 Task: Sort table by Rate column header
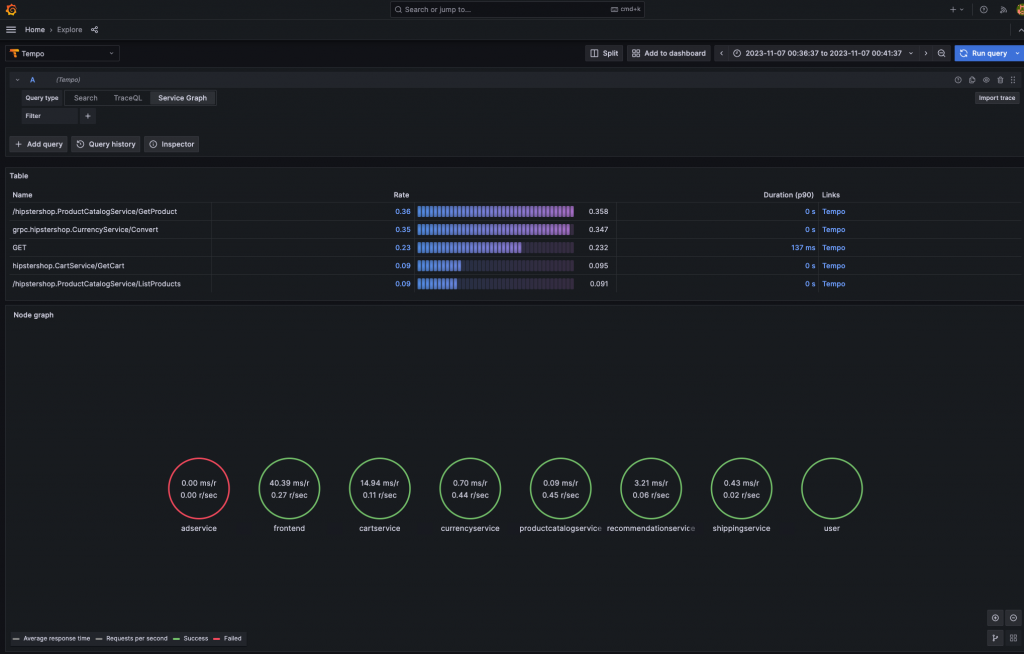pyautogui.click(x=401, y=195)
